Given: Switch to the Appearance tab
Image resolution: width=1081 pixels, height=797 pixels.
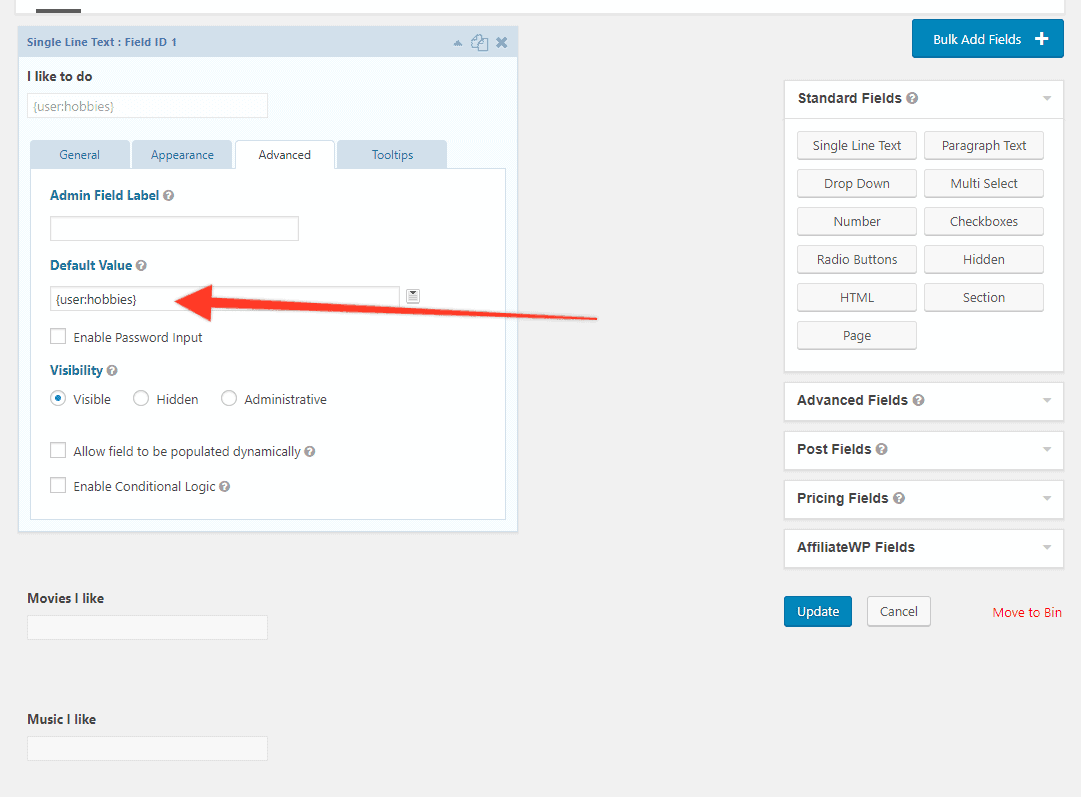Looking at the screenshot, I should tap(182, 155).
